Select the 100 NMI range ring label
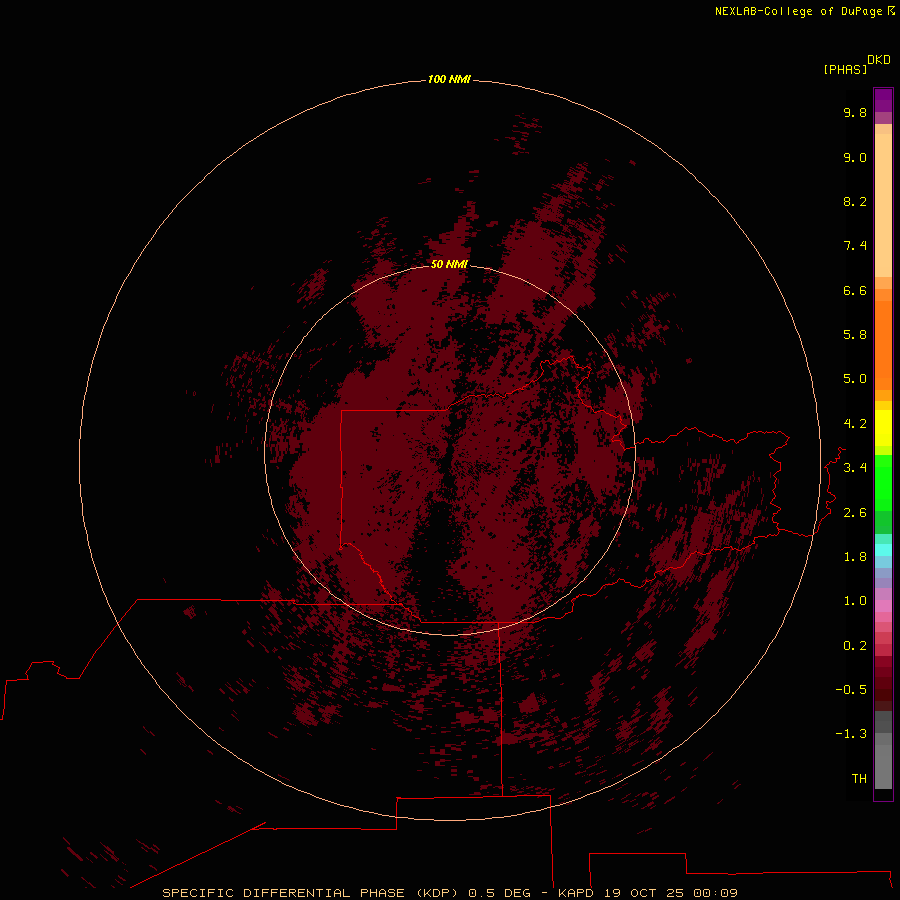The height and width of the screenshot is (900, 900). pyautogui.click(x=449, y=79)
